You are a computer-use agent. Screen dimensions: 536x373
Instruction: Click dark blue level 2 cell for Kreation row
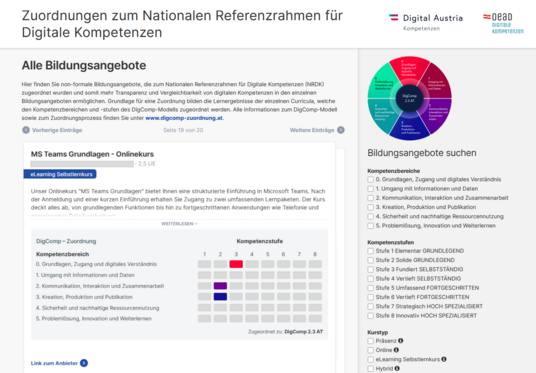[220, 296]
